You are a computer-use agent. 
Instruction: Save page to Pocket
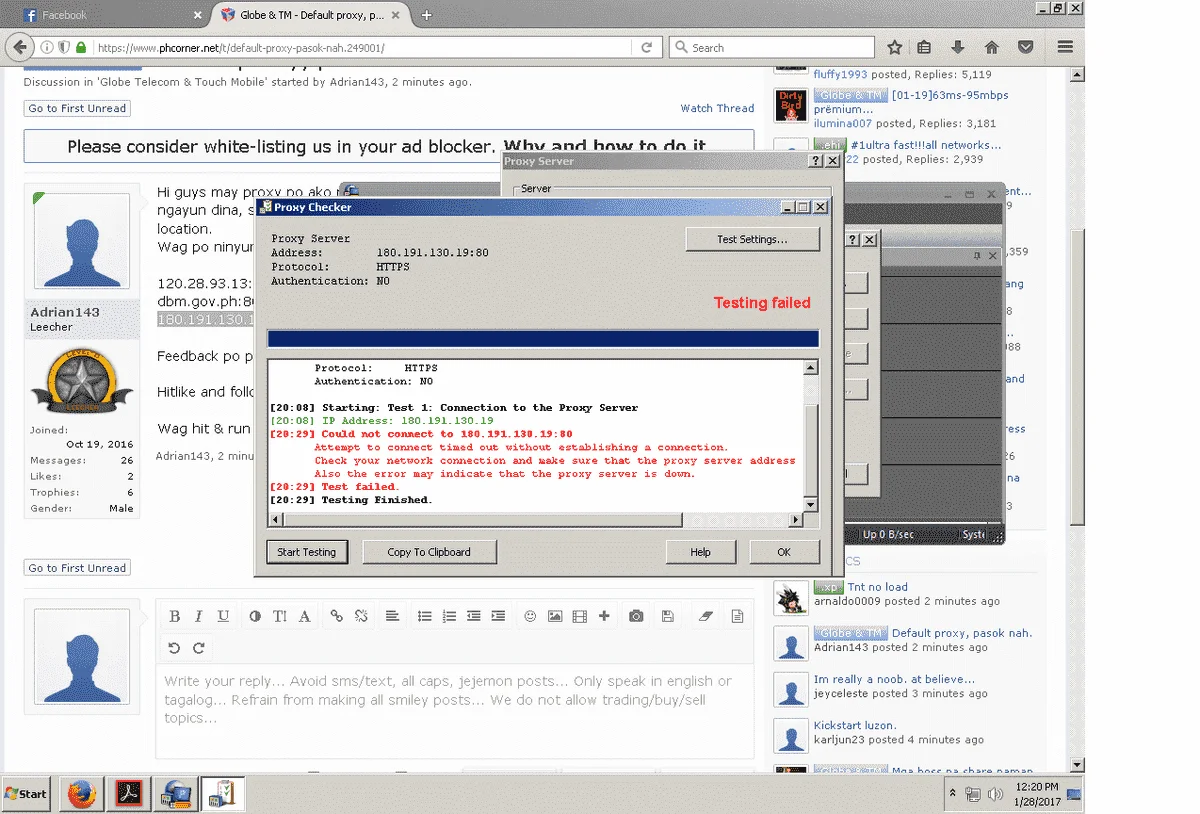1025,47
